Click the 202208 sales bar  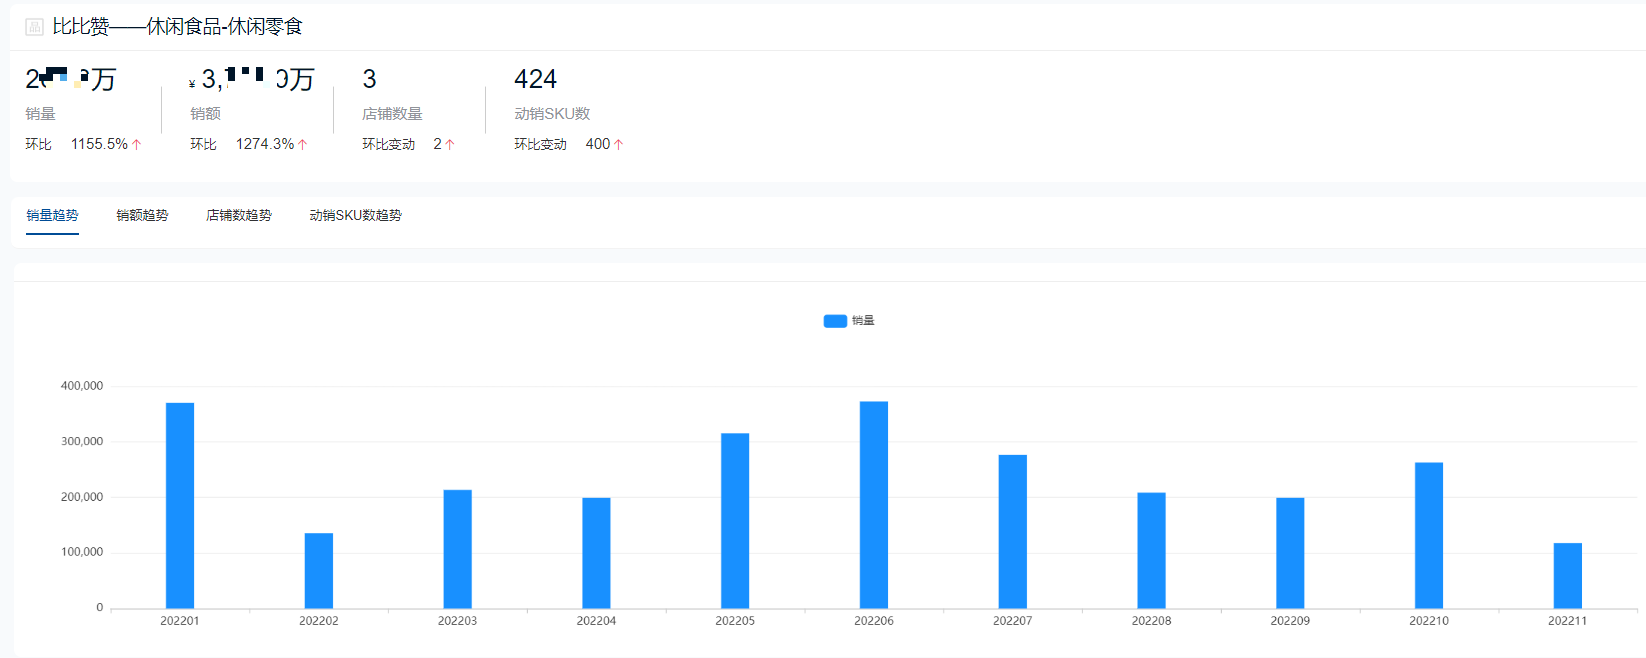(x=1151, y=550)
